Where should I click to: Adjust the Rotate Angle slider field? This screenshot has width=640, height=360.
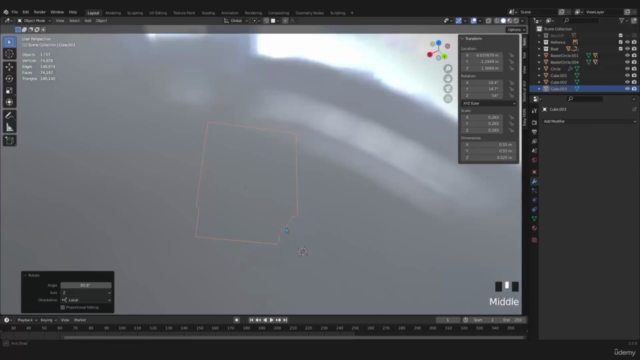pos(86,285)
